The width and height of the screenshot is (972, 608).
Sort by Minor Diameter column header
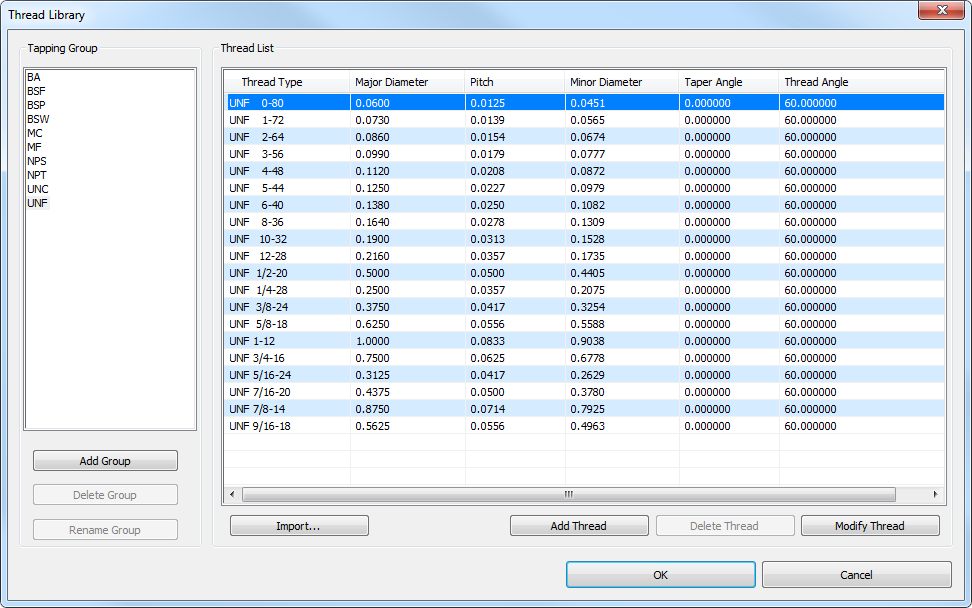[622, 82]
